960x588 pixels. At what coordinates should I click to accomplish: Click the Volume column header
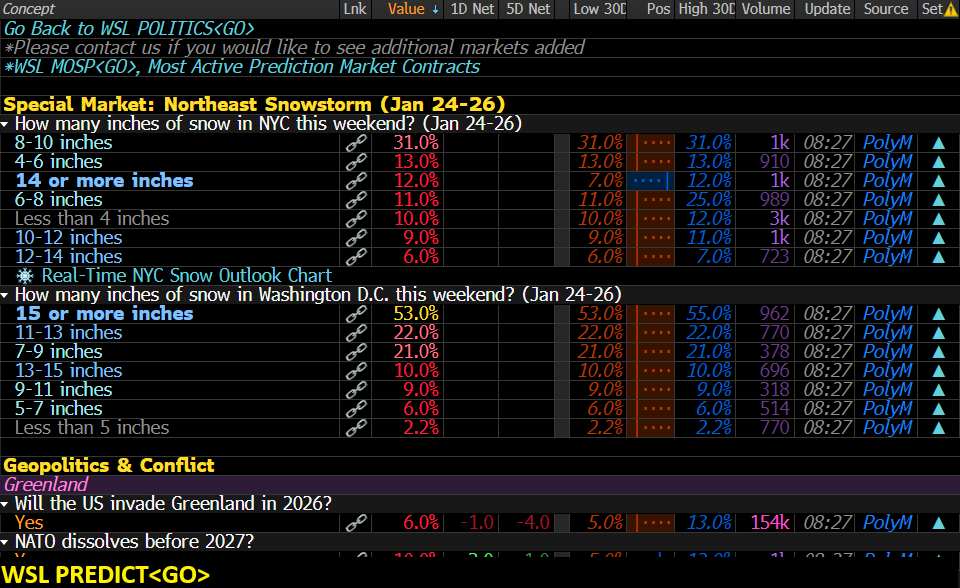coord(766,9)
